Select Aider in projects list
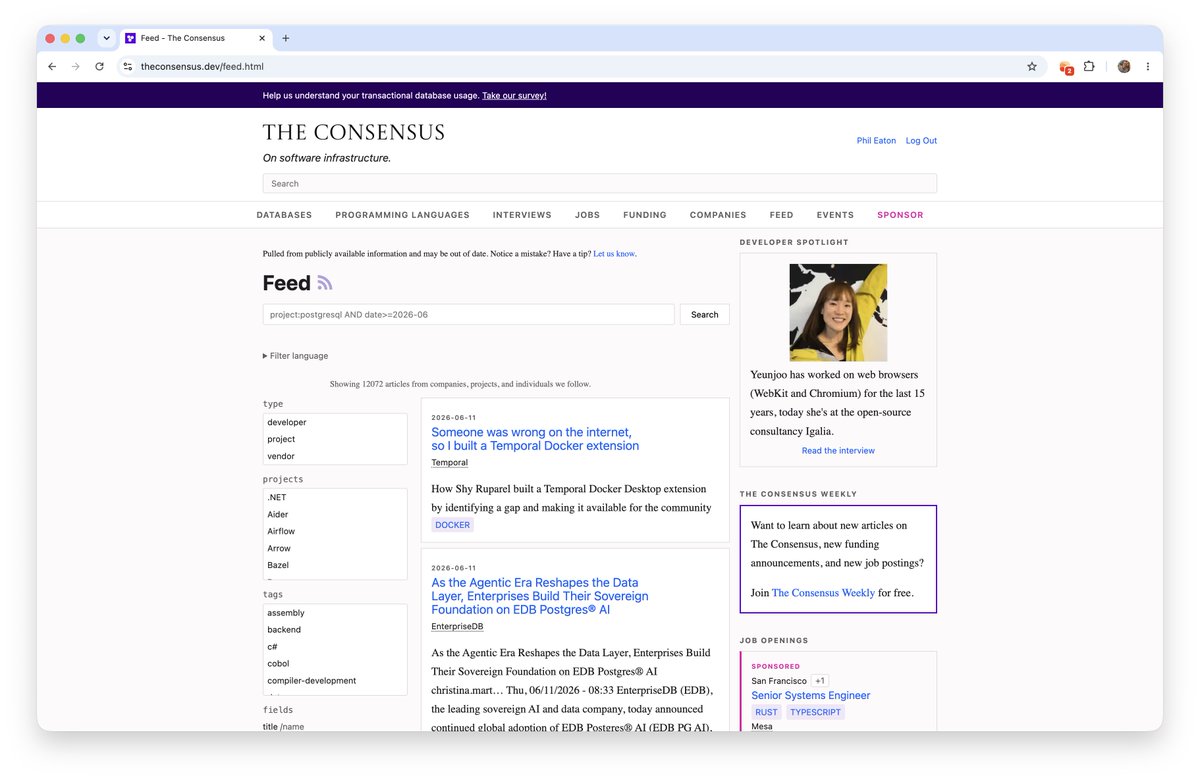 point(334,514)
